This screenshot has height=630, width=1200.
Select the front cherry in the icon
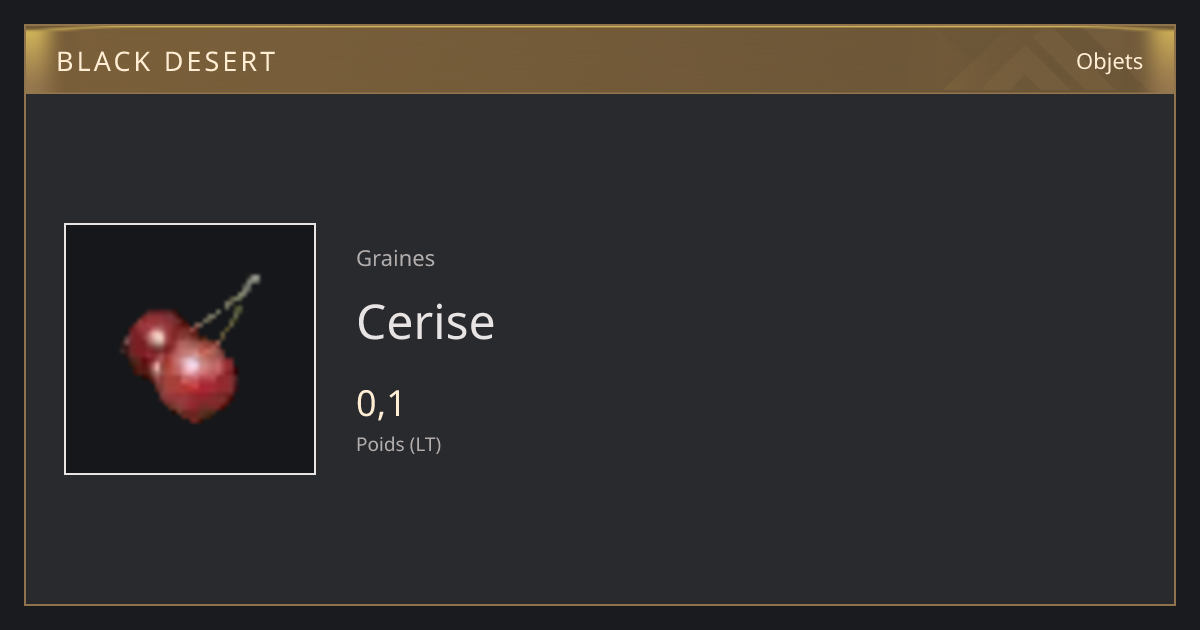197,380
